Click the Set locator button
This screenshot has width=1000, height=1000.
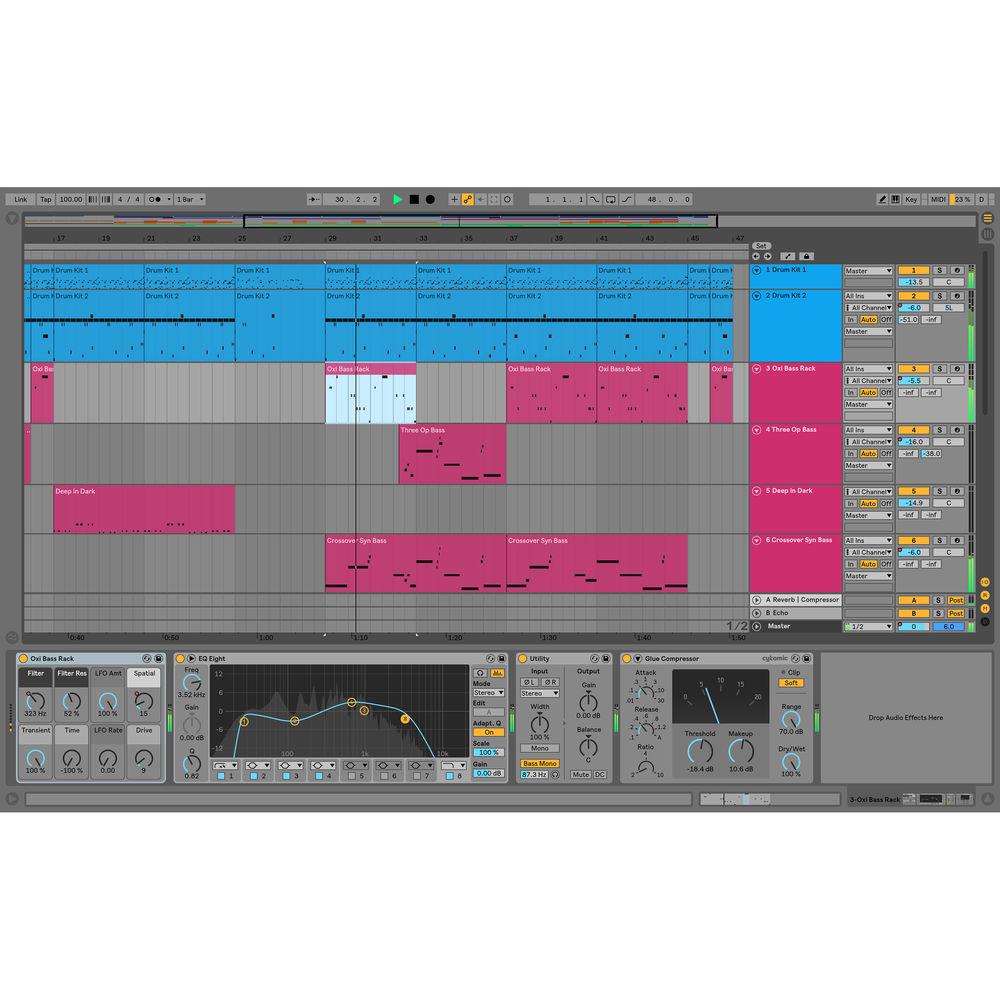761,244
